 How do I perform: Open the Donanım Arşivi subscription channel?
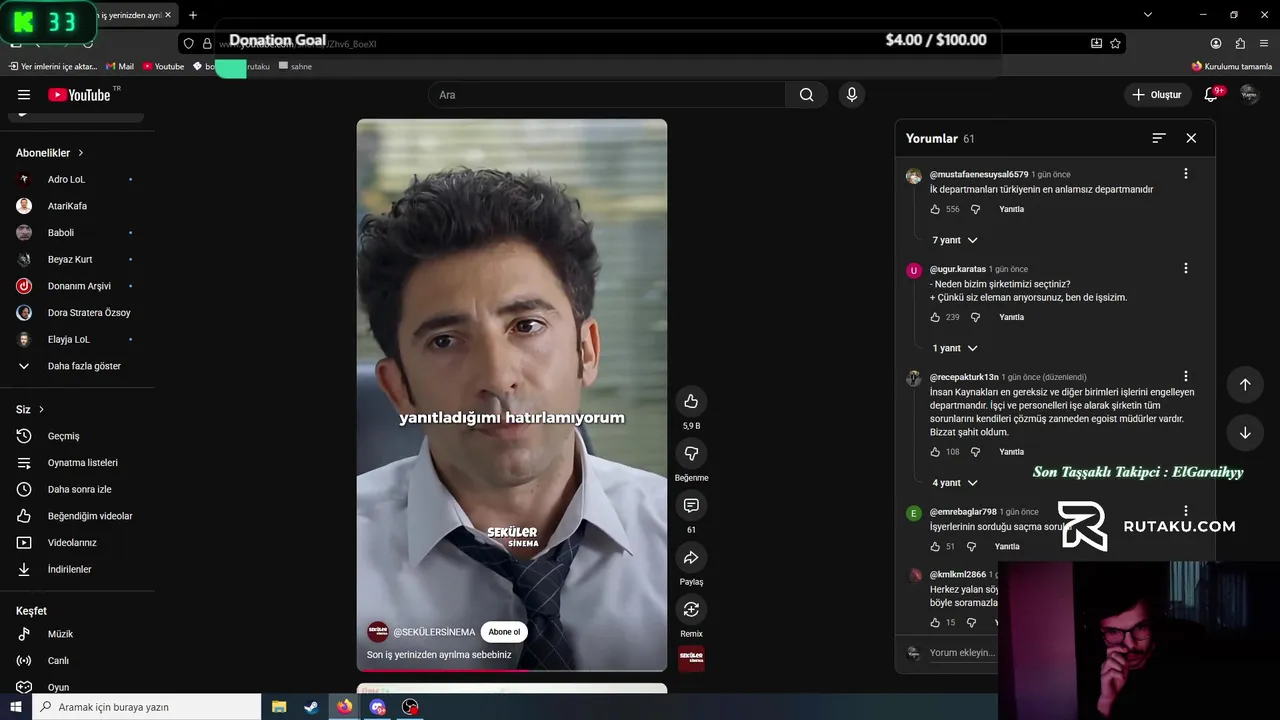(x=80, y=286)
